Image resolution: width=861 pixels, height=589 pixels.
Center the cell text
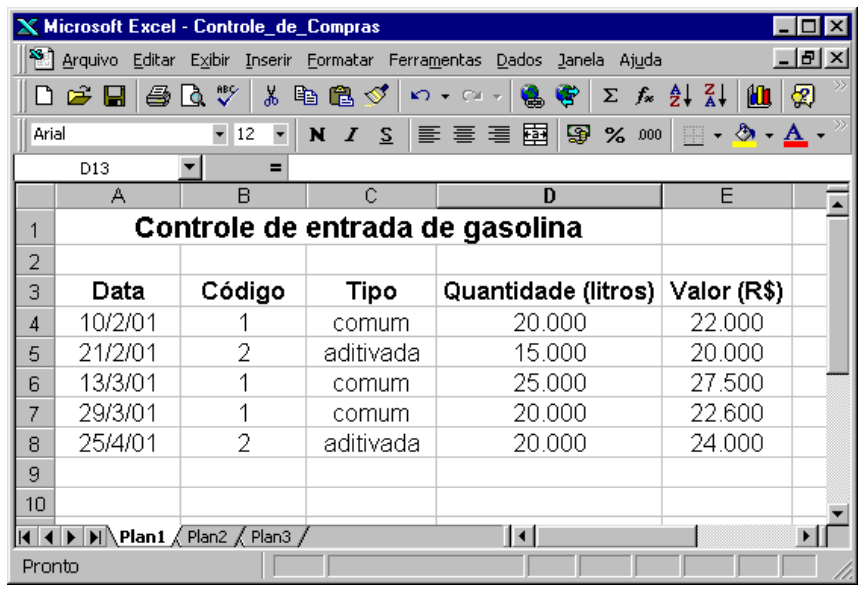[464, 134]
